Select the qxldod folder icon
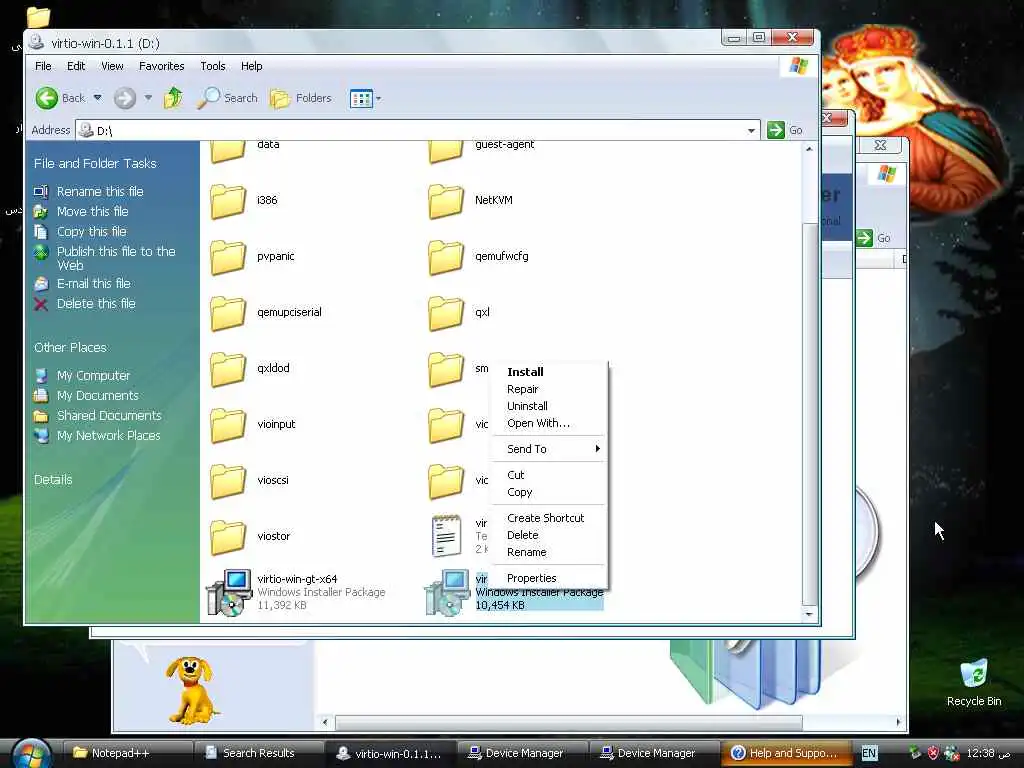This screenshot has width=1024, height=768. 228,370
